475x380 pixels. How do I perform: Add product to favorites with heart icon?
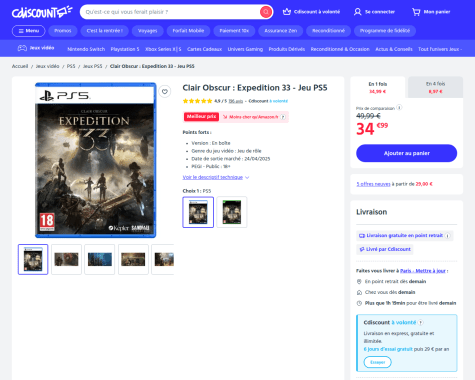(x=165, y=91)
